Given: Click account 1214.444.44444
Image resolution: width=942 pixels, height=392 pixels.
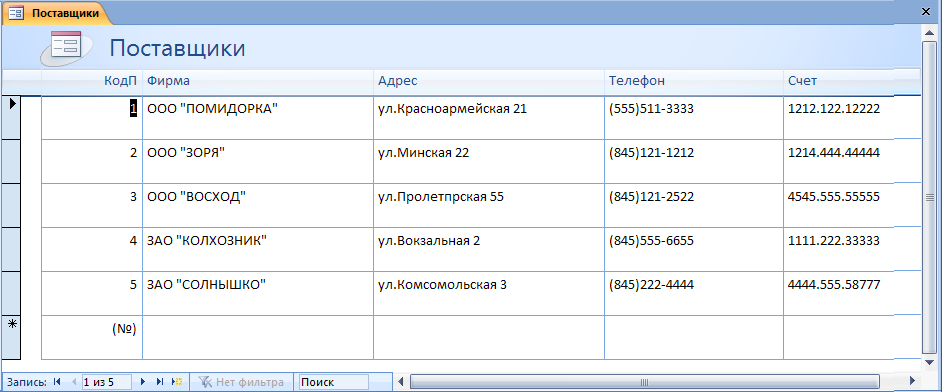Looking at the screenshot, I should pyautogui.click(x=852, y=161).
